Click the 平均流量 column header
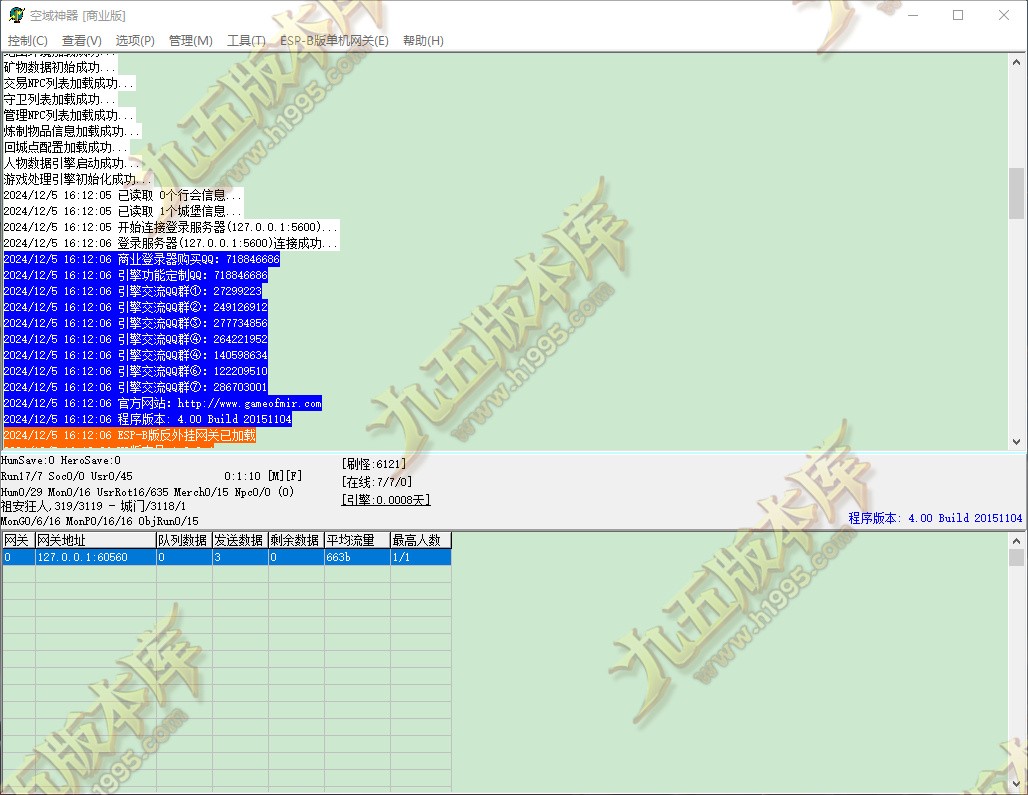1028x795 pixels. 357,540
